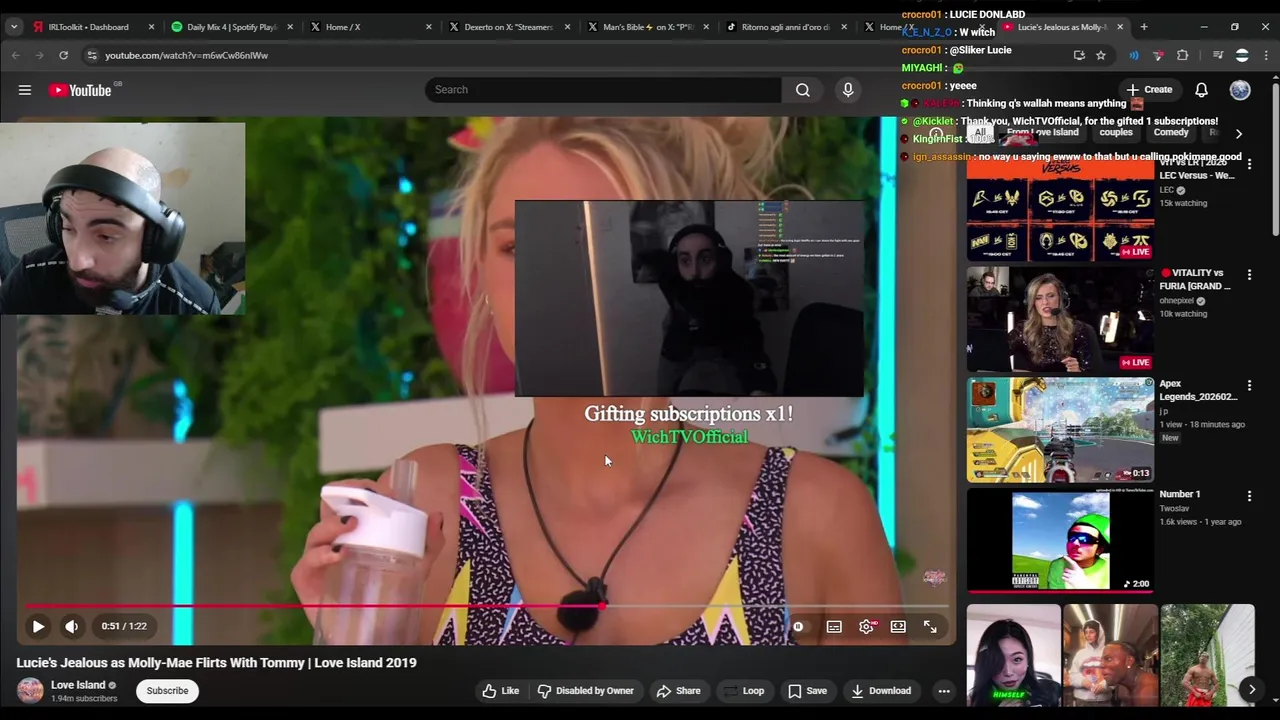
Task: Switch to theater mode
Action: [x=898, y=627]
